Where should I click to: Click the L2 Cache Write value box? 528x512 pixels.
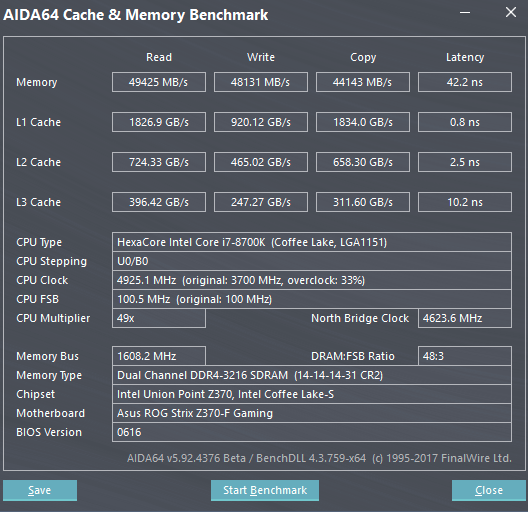(261, 162)
